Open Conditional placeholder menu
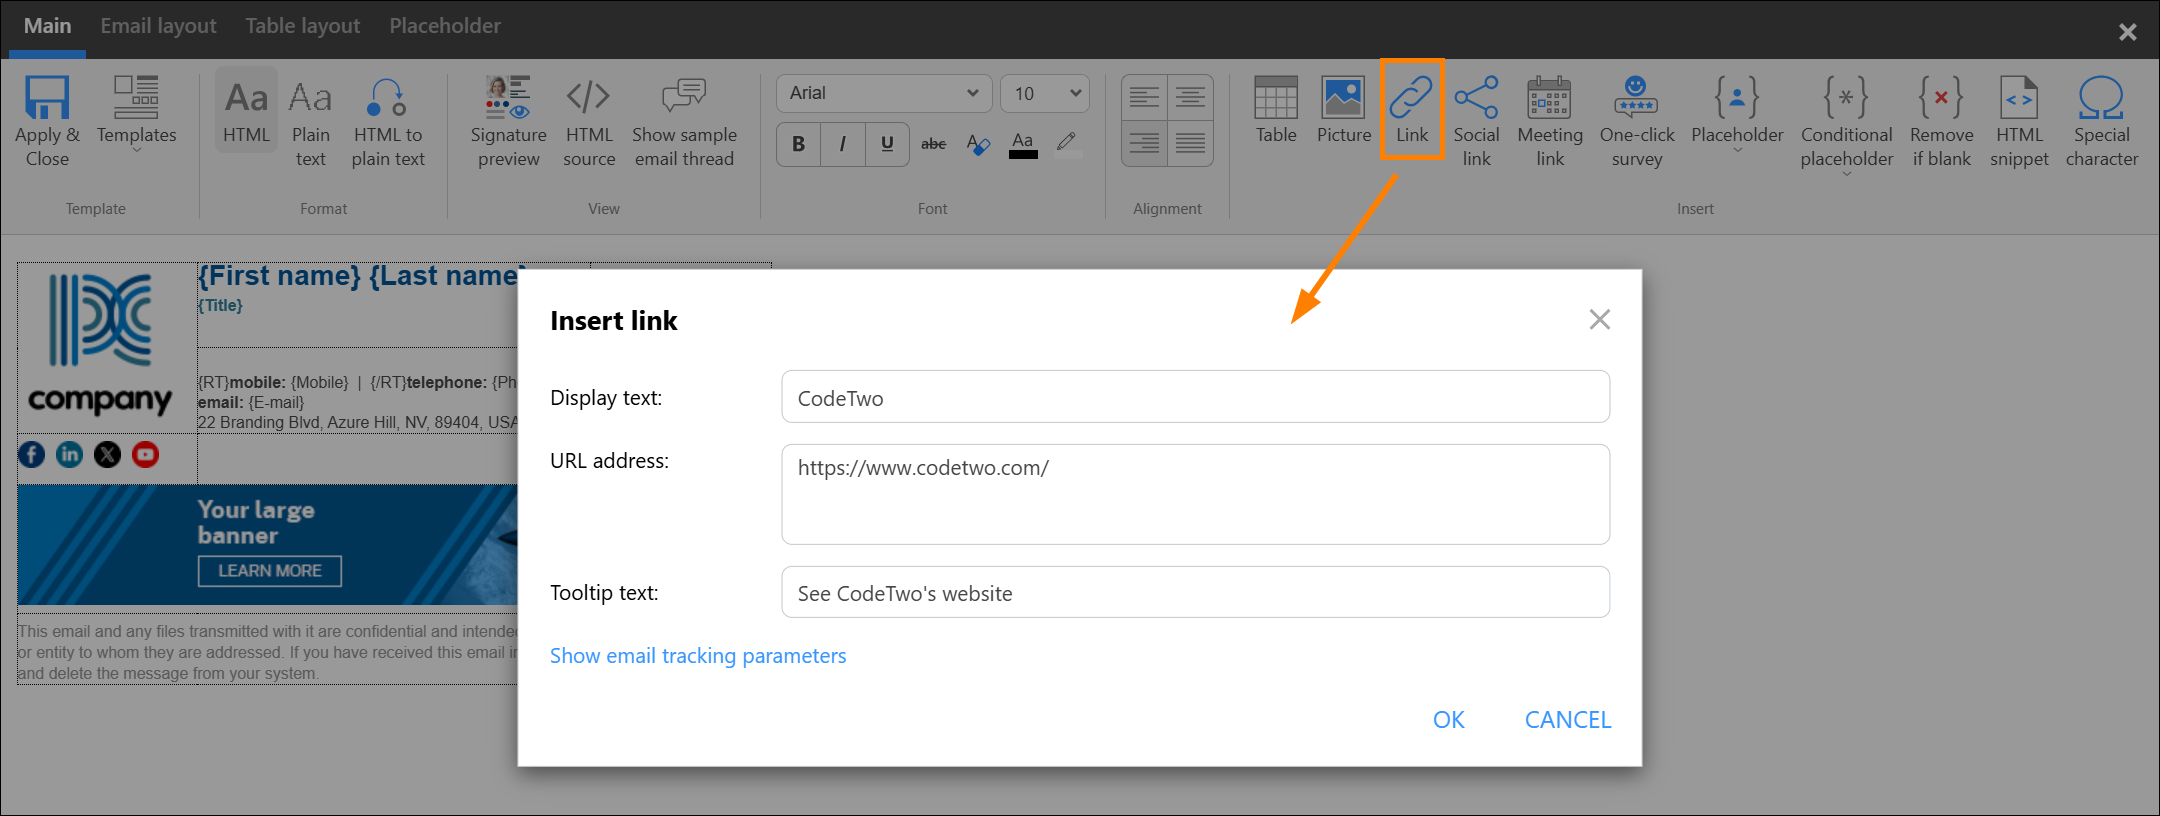 [1847, 126]
